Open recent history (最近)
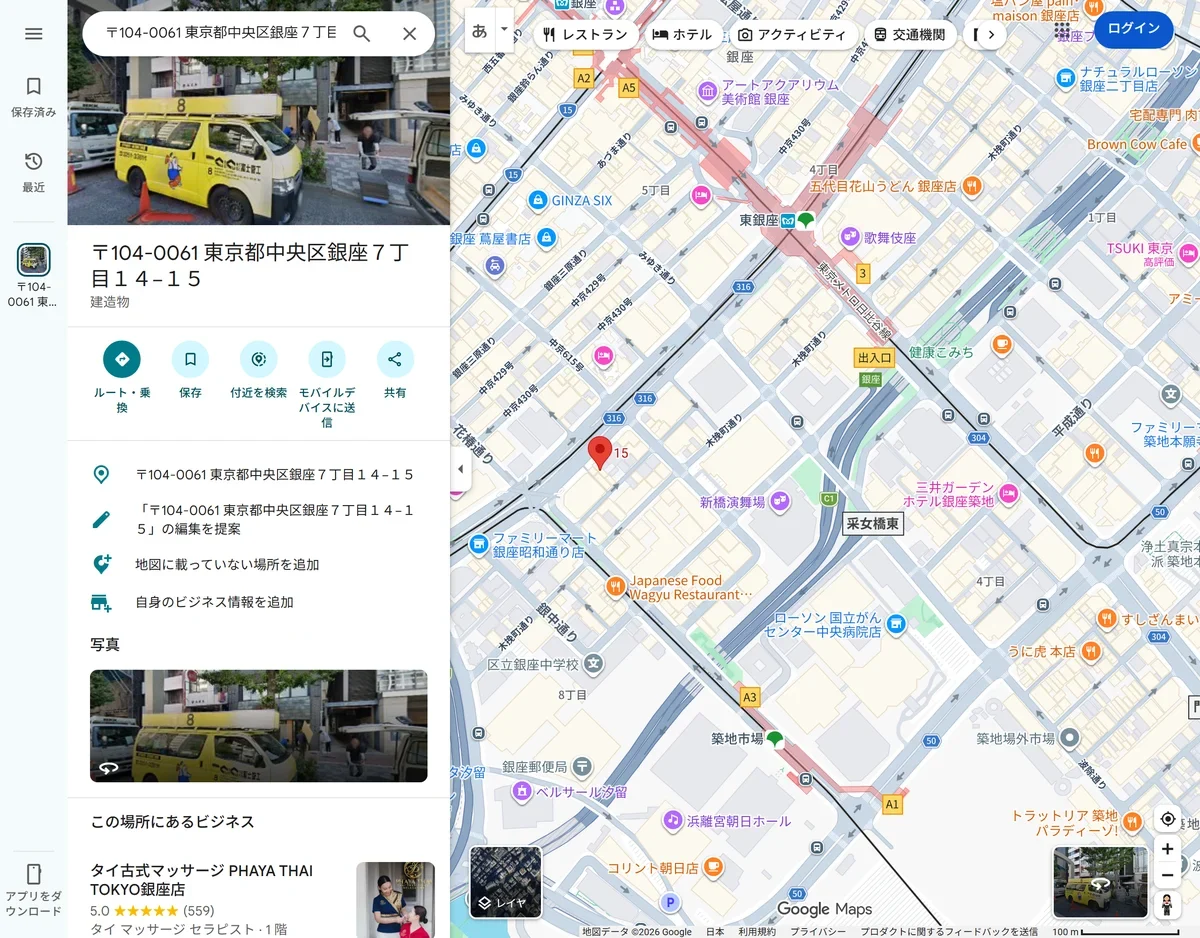The image size is (1200, 938). (34, 172)
